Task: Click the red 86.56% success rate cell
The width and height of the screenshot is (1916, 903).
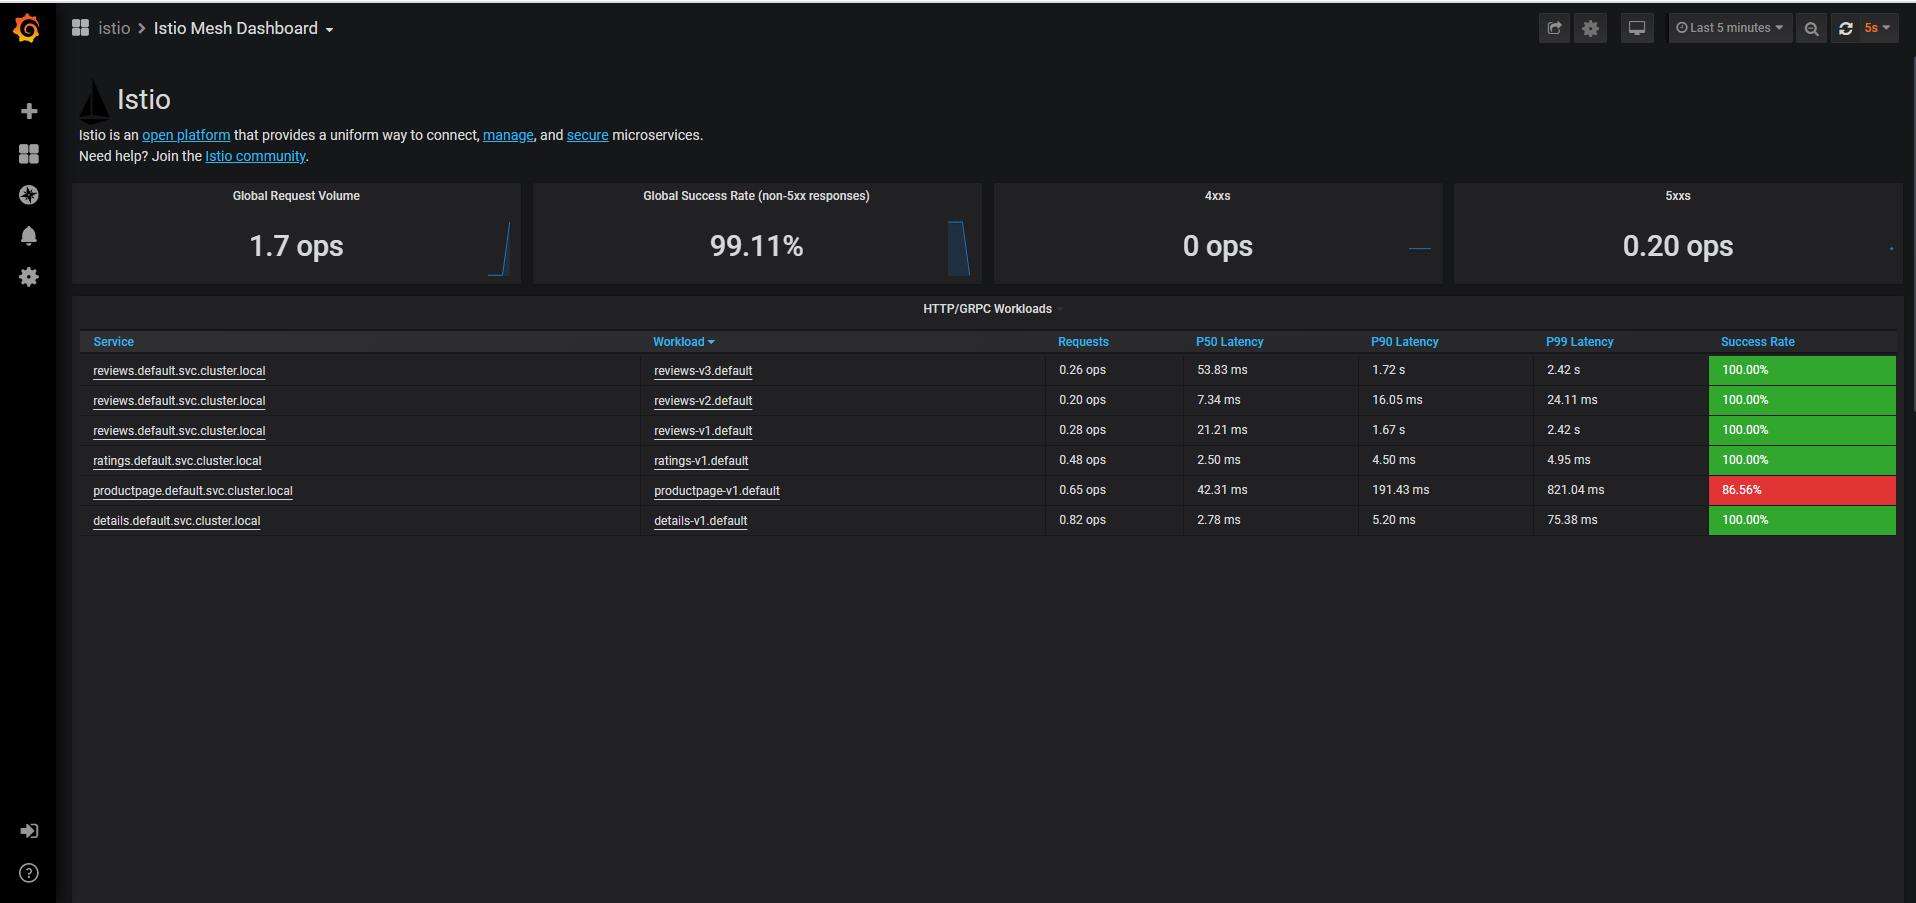Action: point(1801,490)
